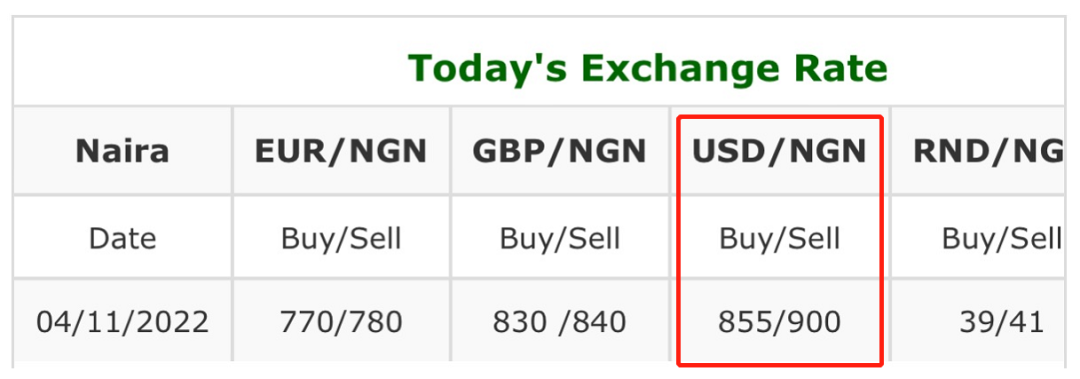The image size is (1080, 379).
Task: Select the 830 /840 pound rate cell
Action: (x=559, y=322)
